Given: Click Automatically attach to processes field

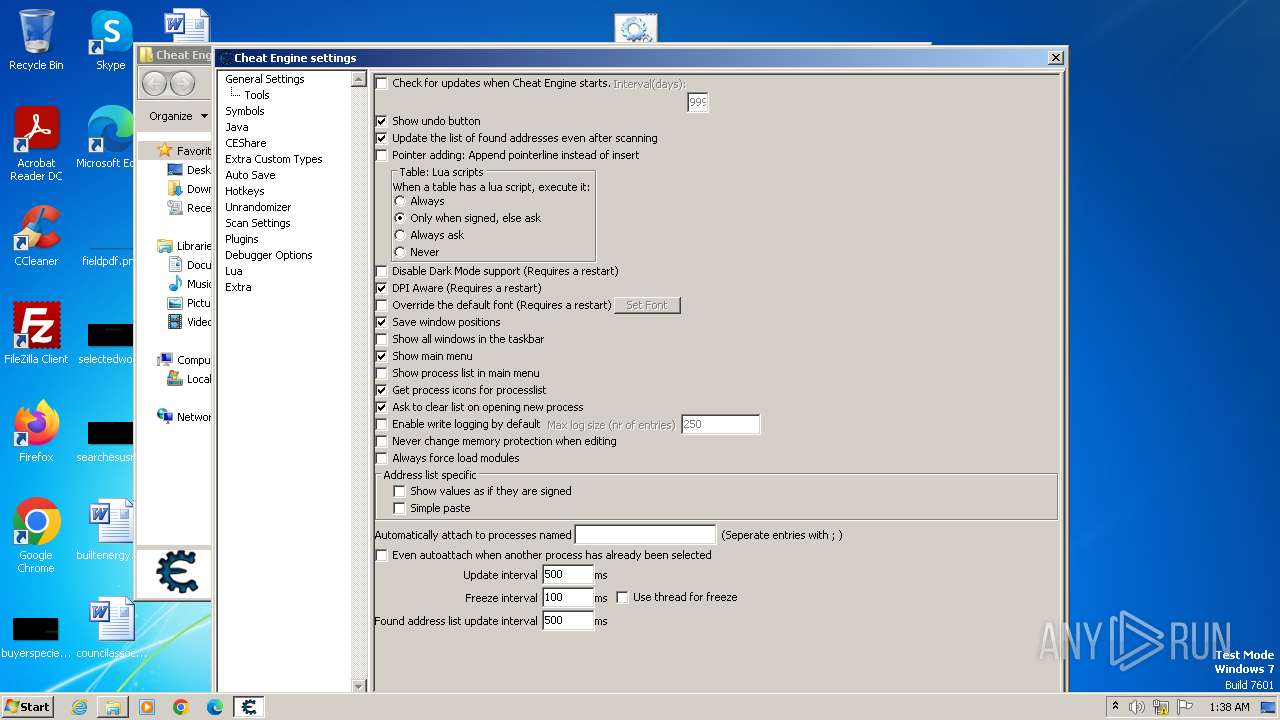Looking at the screenshot, I should coord(645,535).
